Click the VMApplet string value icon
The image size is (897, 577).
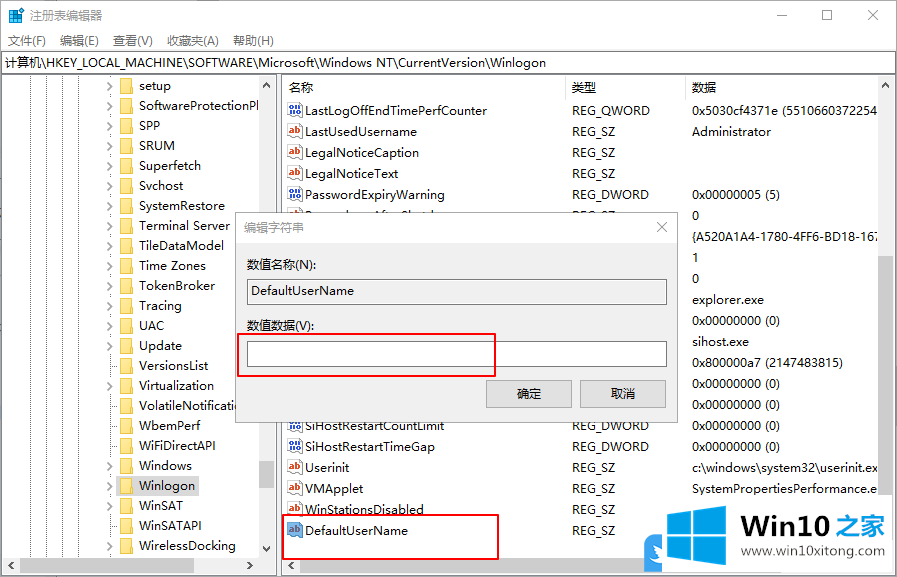click(295, 488)
